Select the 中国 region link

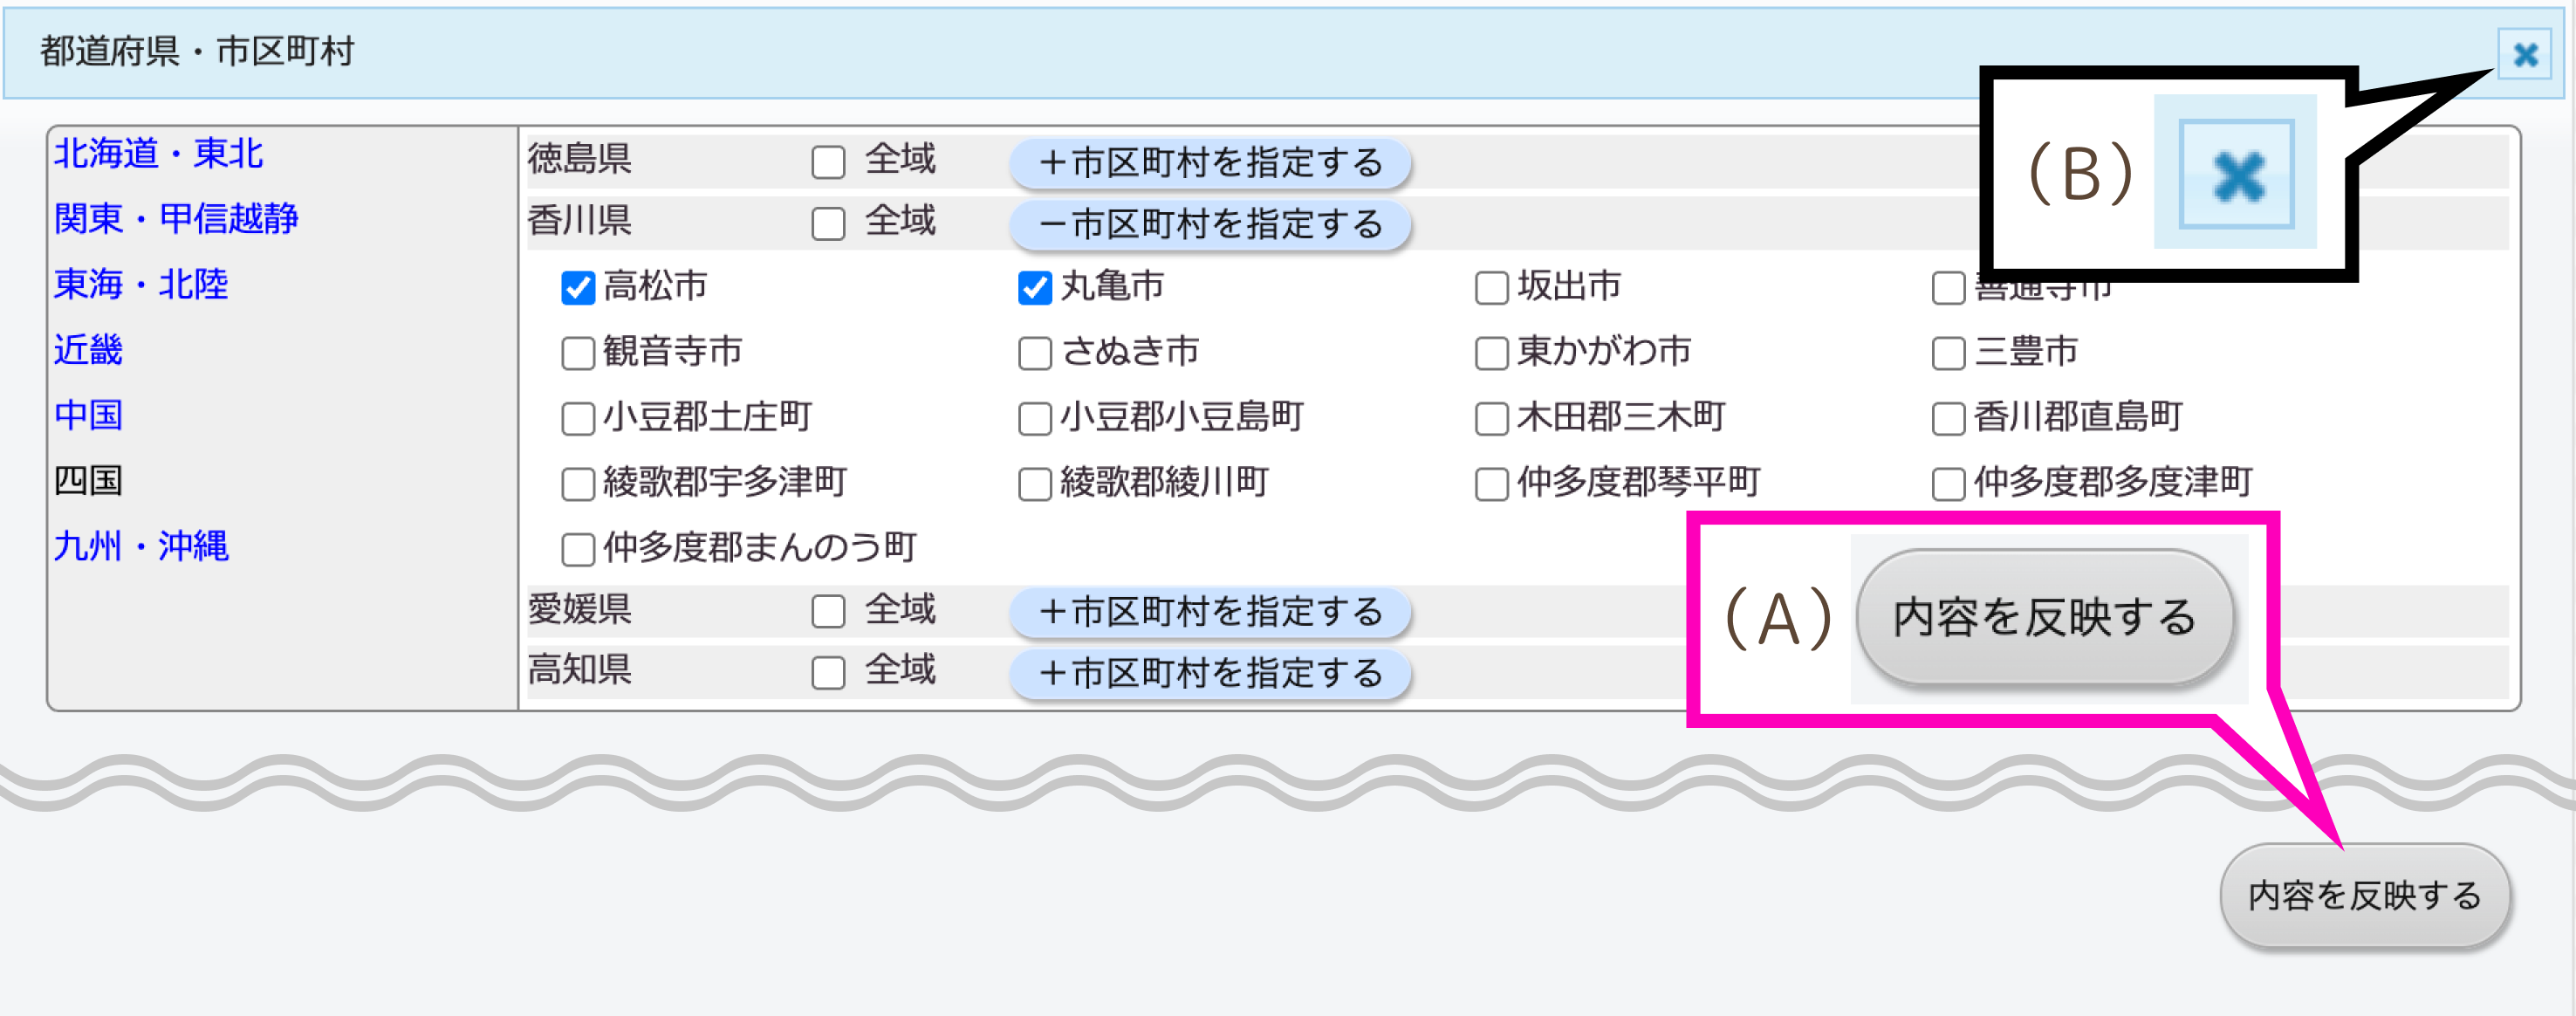pos(88,415)
